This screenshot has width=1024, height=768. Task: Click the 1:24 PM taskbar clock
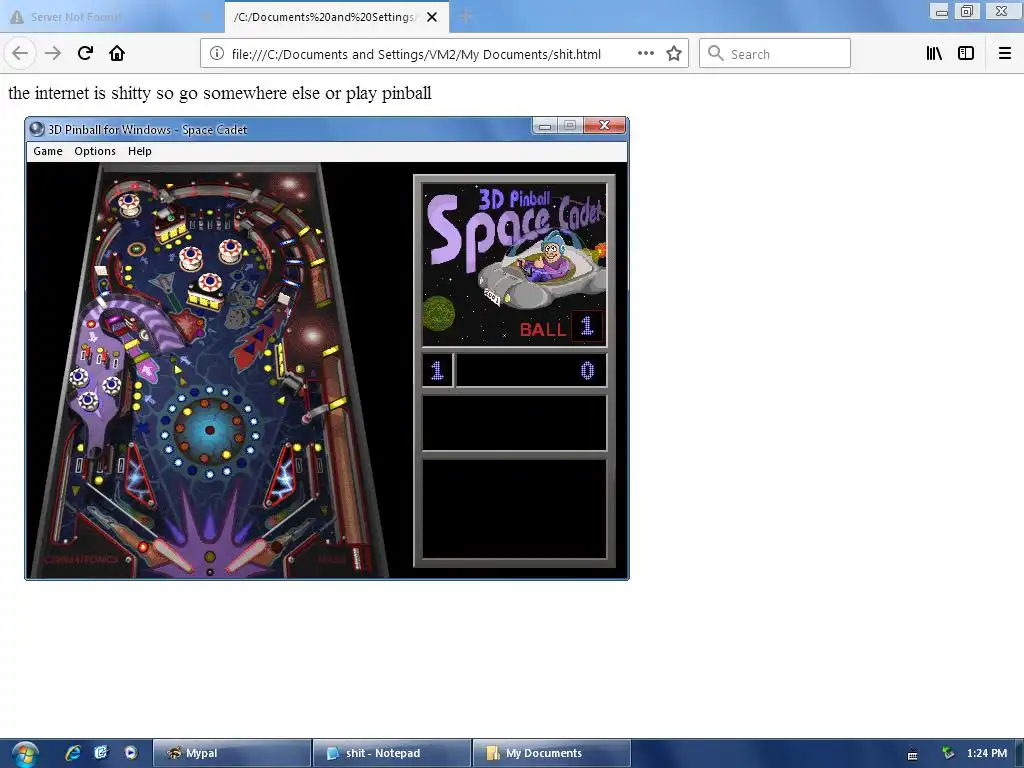987,753
